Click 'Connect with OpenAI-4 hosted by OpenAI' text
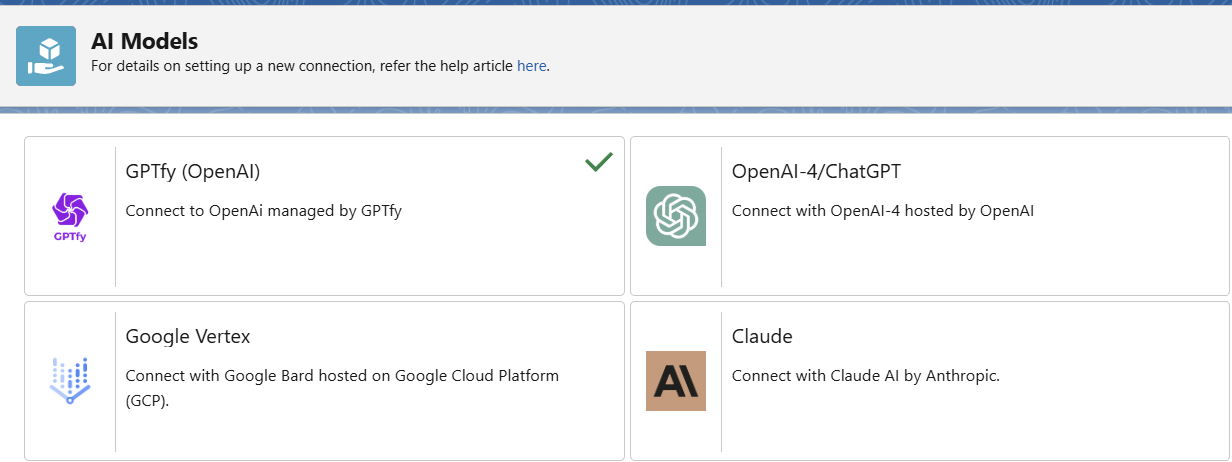Screen dimensions: 1232x462 (883, 211)
